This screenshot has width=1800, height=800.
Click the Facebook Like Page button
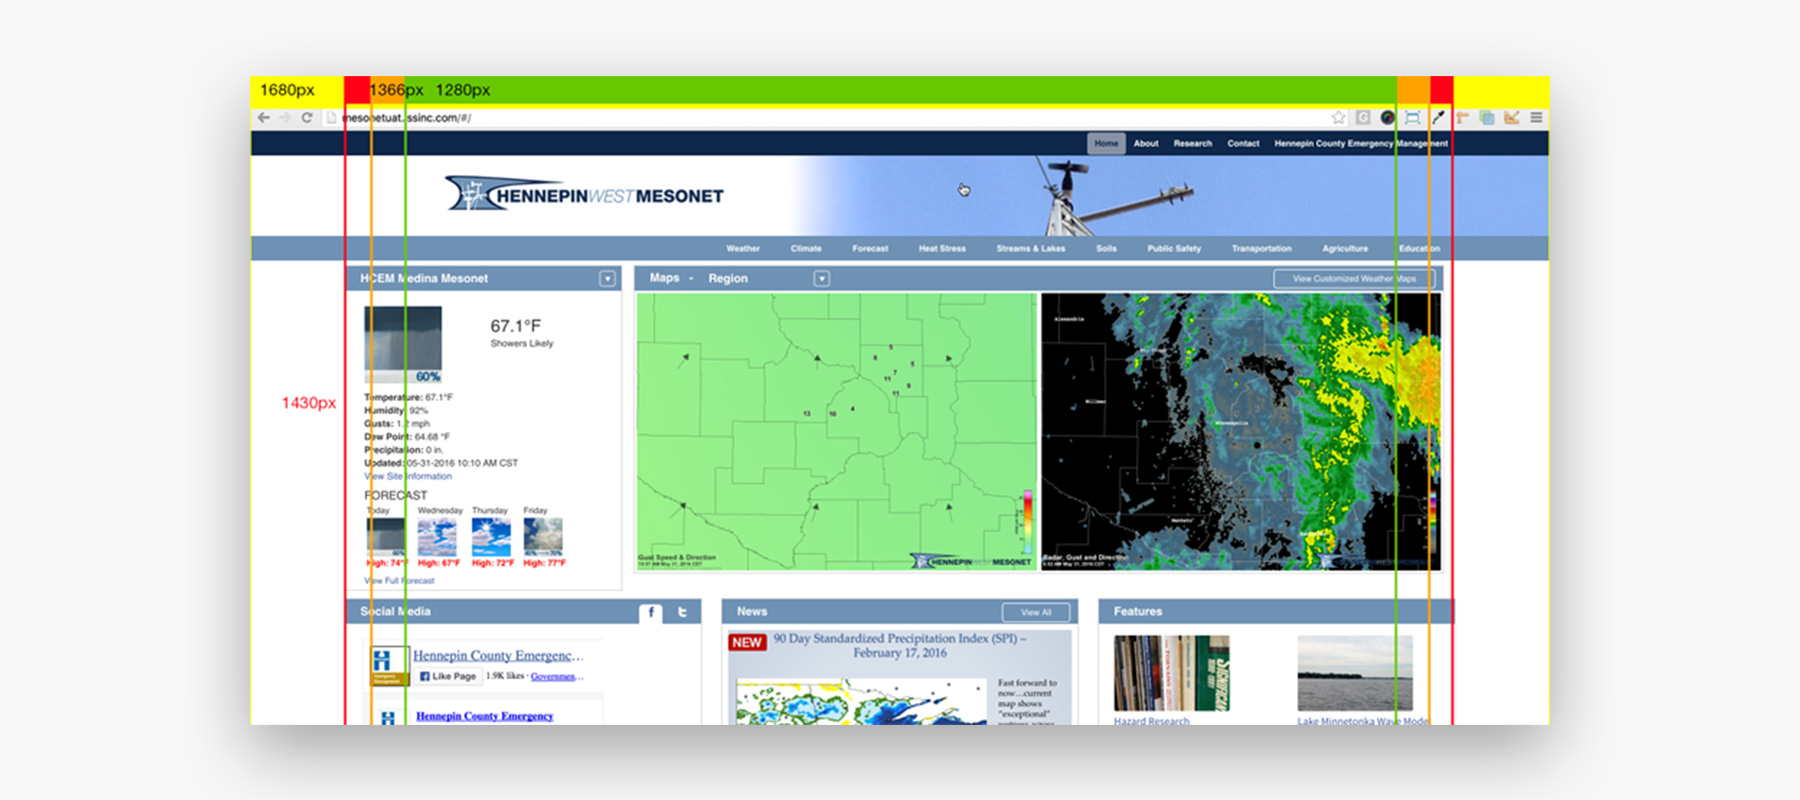click(x=447, y=677)
